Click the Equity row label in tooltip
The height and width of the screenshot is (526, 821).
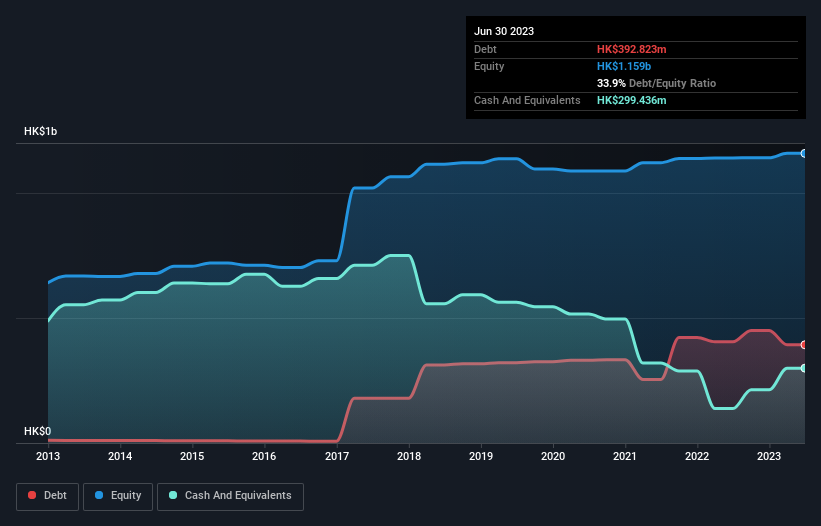tap(489, 66)
